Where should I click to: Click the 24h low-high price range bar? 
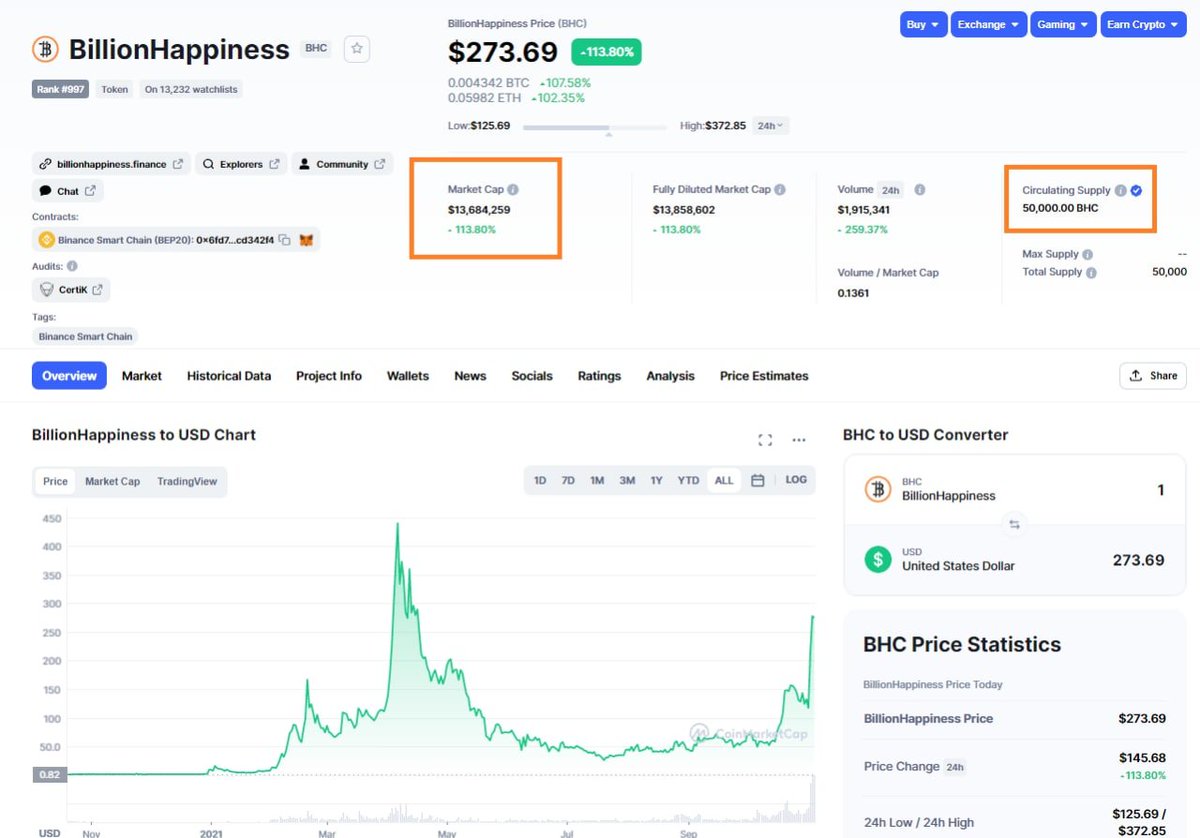(x=594, y=127)
